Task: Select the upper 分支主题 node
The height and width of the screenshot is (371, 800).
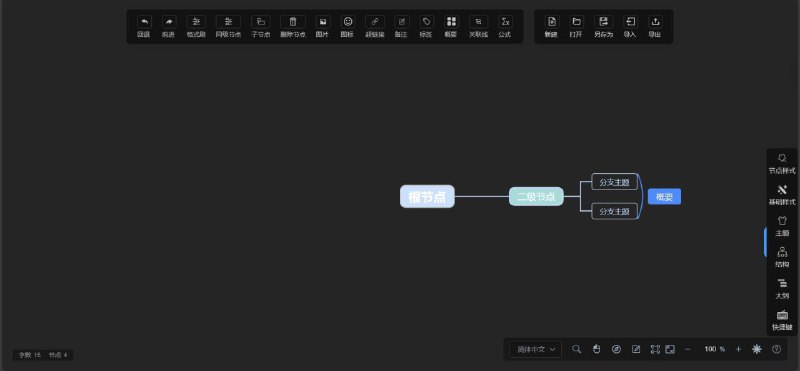Action: [614, 182]
